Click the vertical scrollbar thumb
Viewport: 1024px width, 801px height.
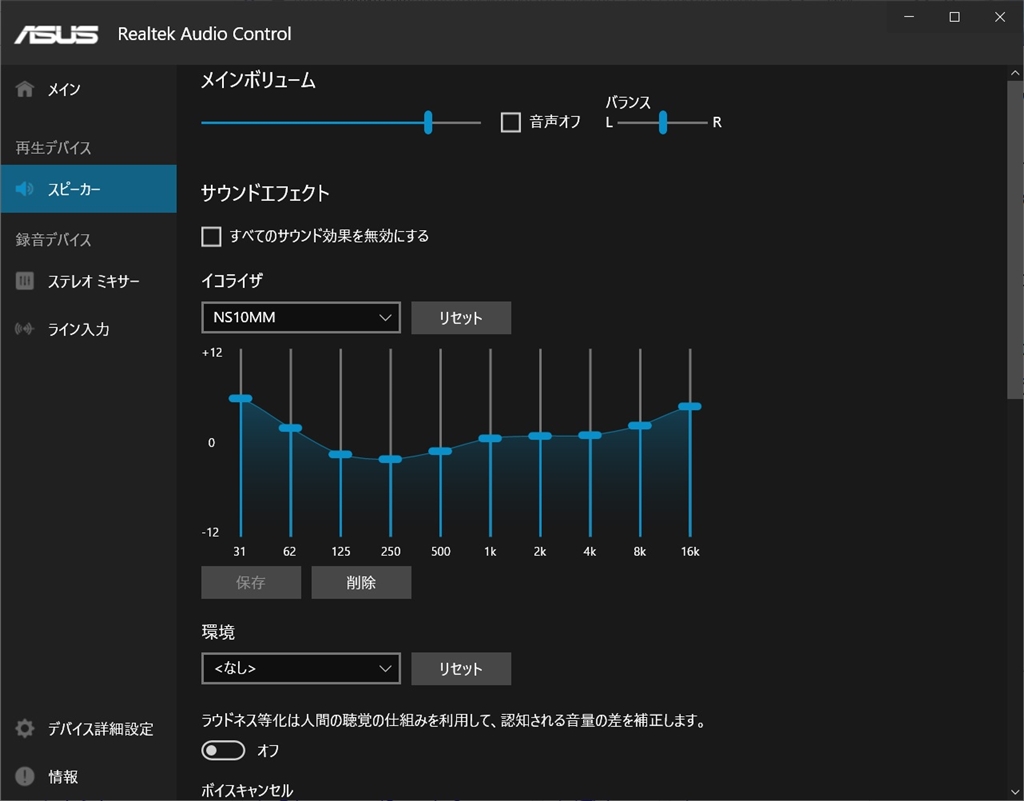1015,238
